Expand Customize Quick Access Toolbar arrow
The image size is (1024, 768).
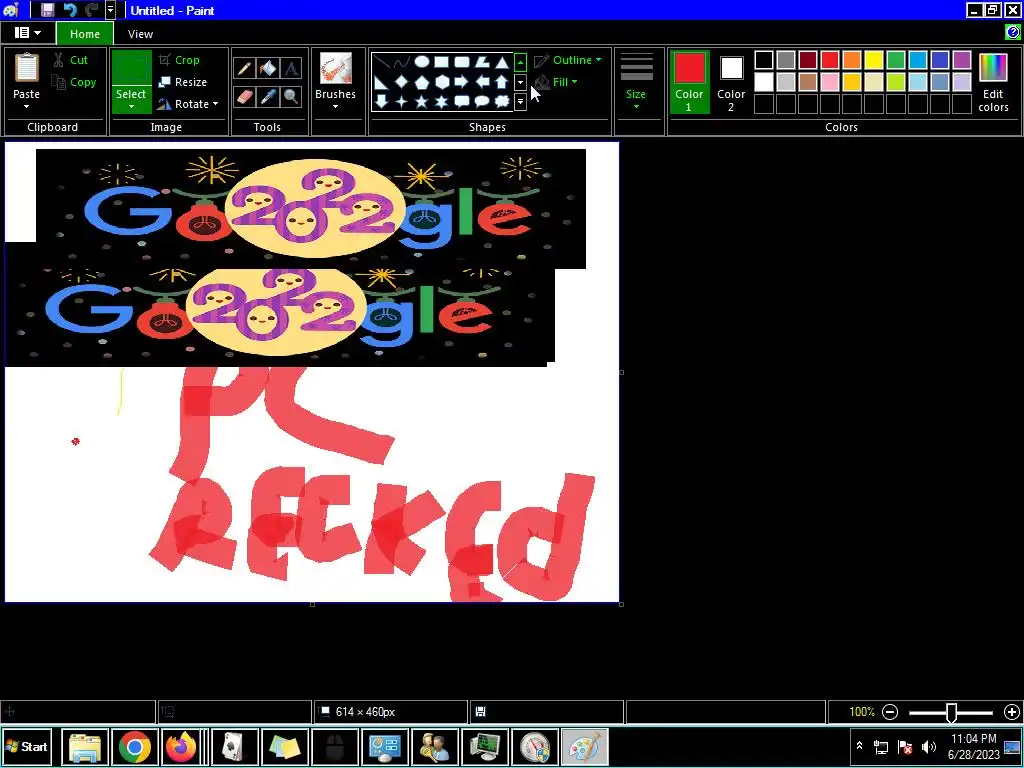pyautogui.click(x=110, y=10)
